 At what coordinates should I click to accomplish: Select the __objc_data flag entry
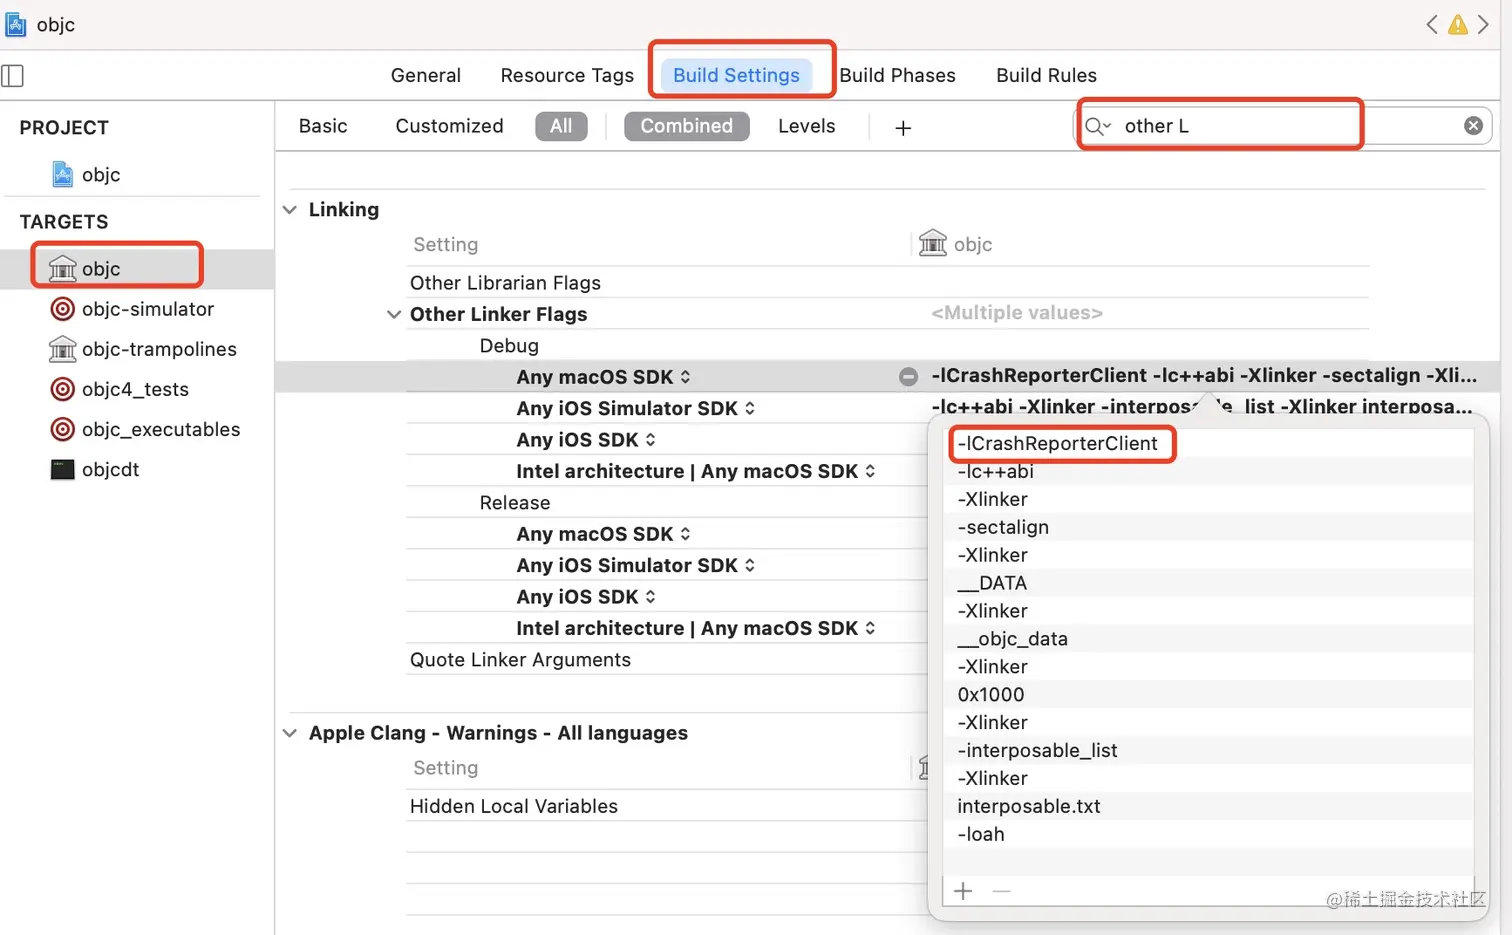[1208, 639]
